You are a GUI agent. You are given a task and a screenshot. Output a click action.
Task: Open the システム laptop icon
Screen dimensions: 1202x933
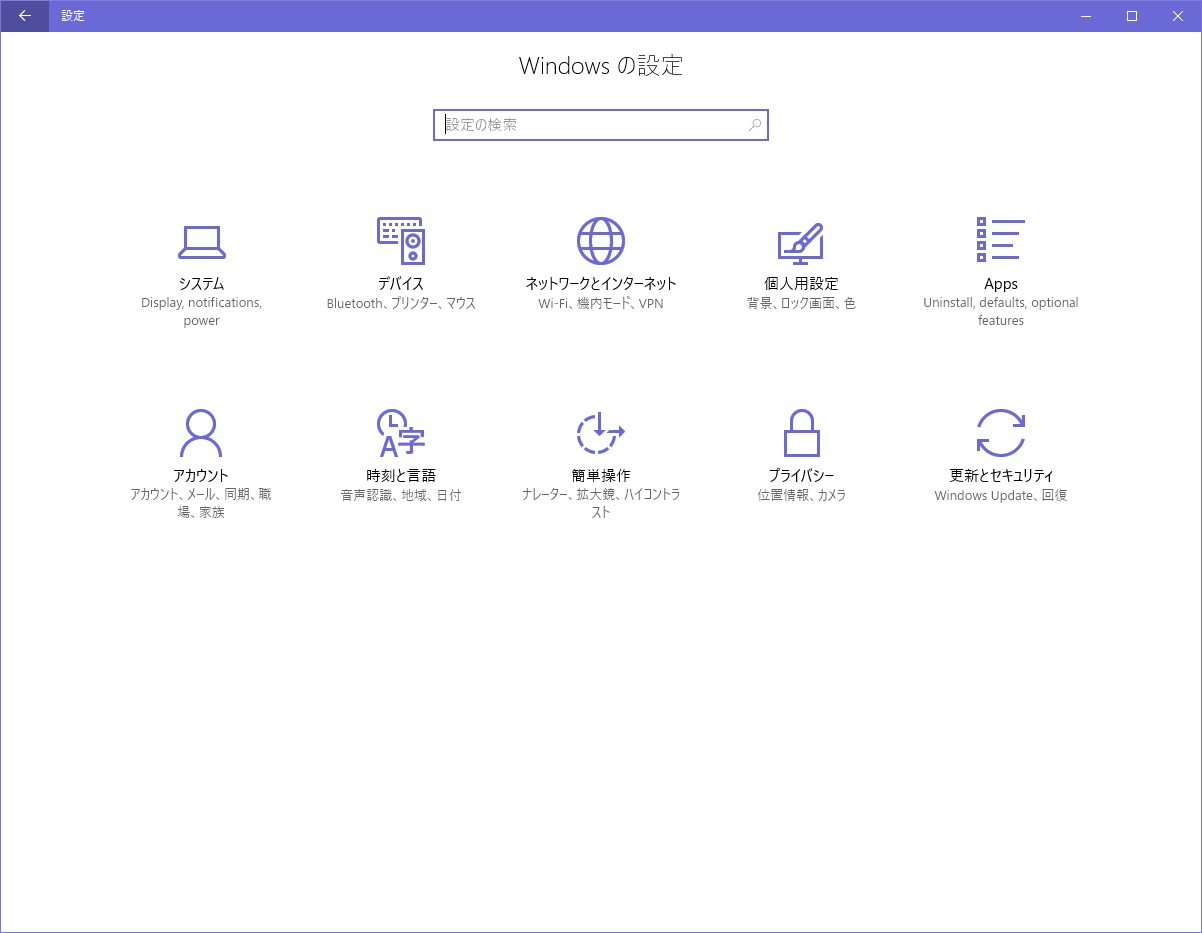(x=201, y=241)
